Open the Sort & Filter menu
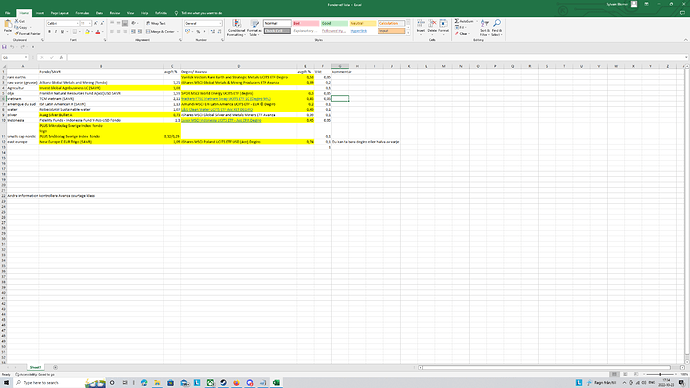 coord(484,28)
